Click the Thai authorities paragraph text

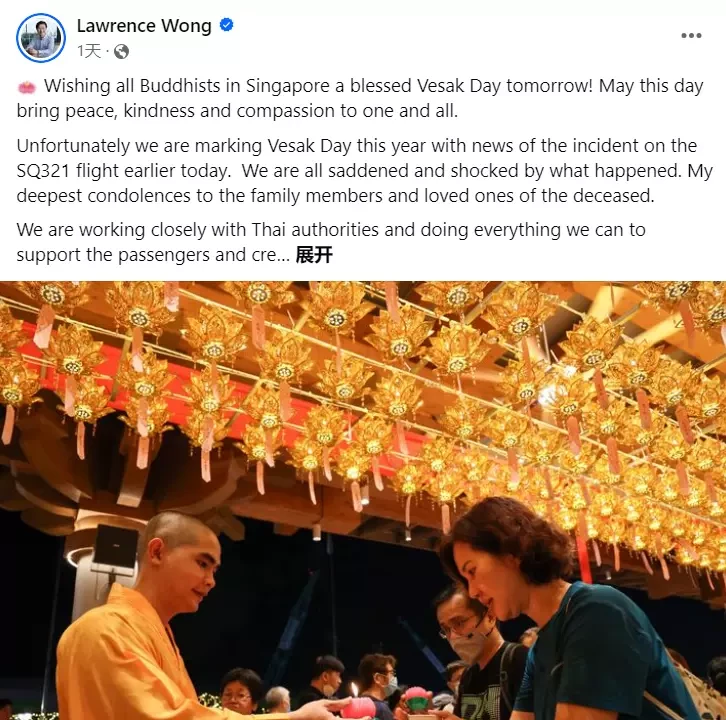point(331,242)
